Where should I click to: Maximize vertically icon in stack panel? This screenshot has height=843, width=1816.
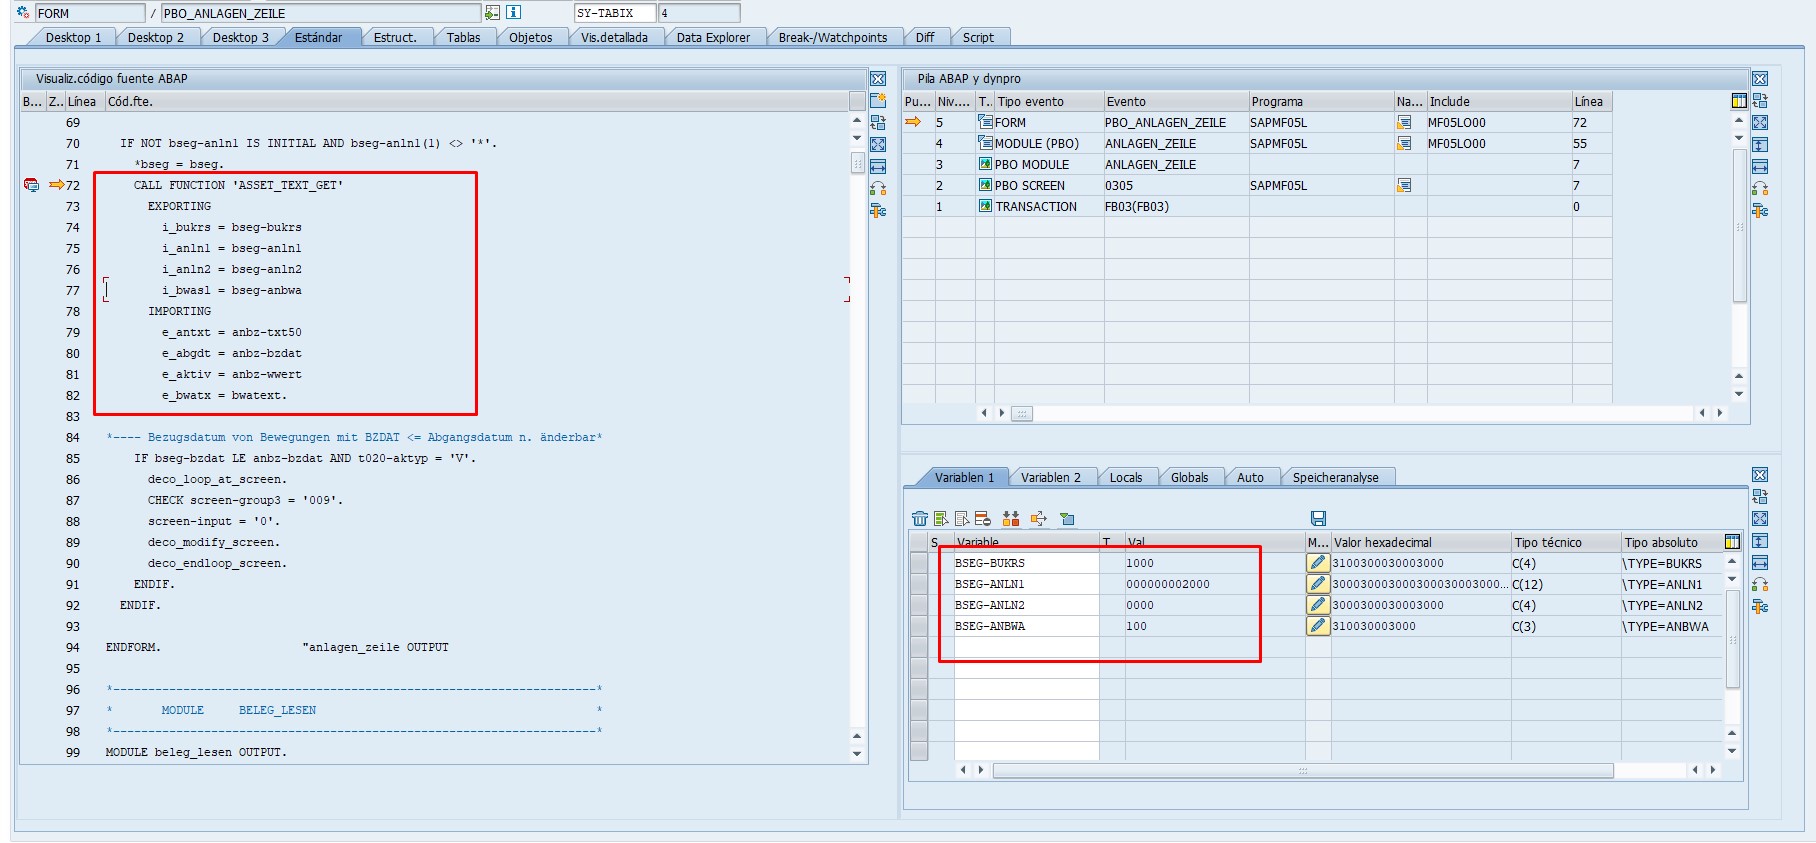click(1760, 144)
